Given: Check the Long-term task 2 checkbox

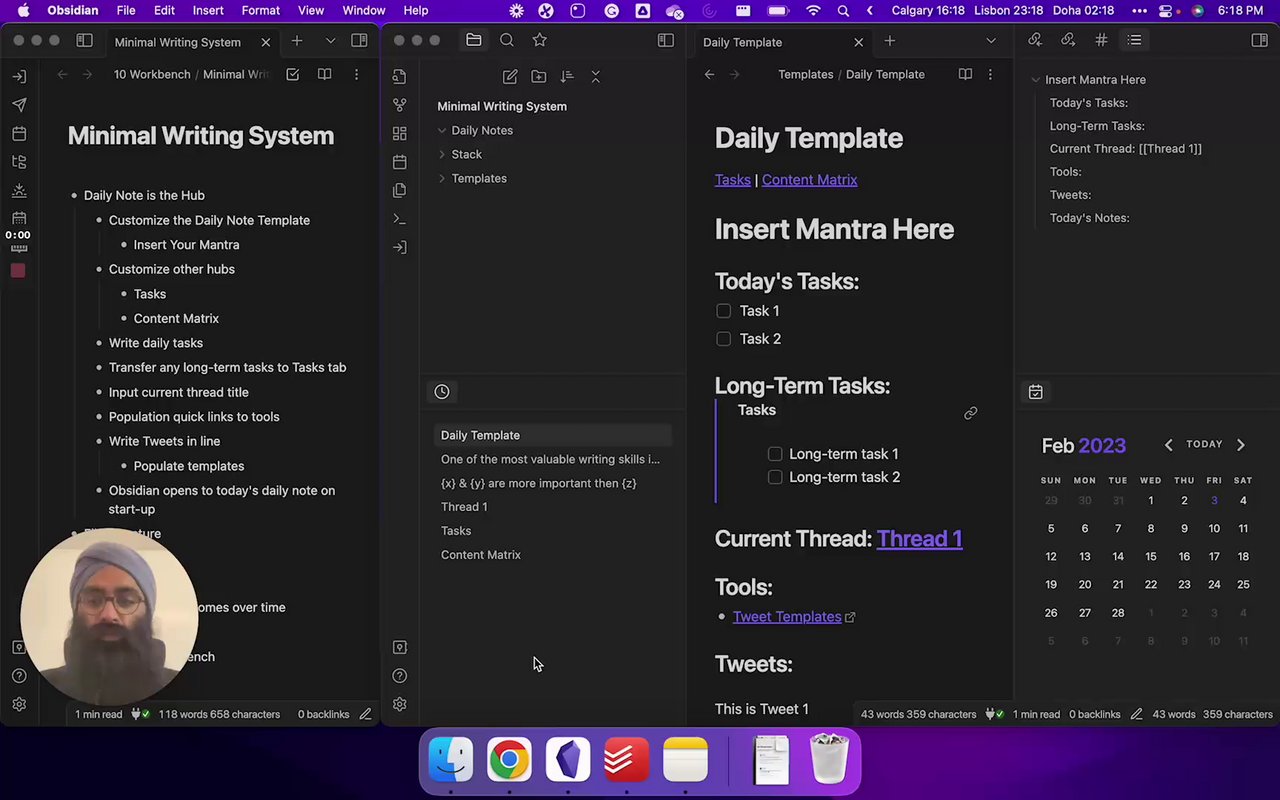Looking at the screenshot, I should (x=775, y=477).
